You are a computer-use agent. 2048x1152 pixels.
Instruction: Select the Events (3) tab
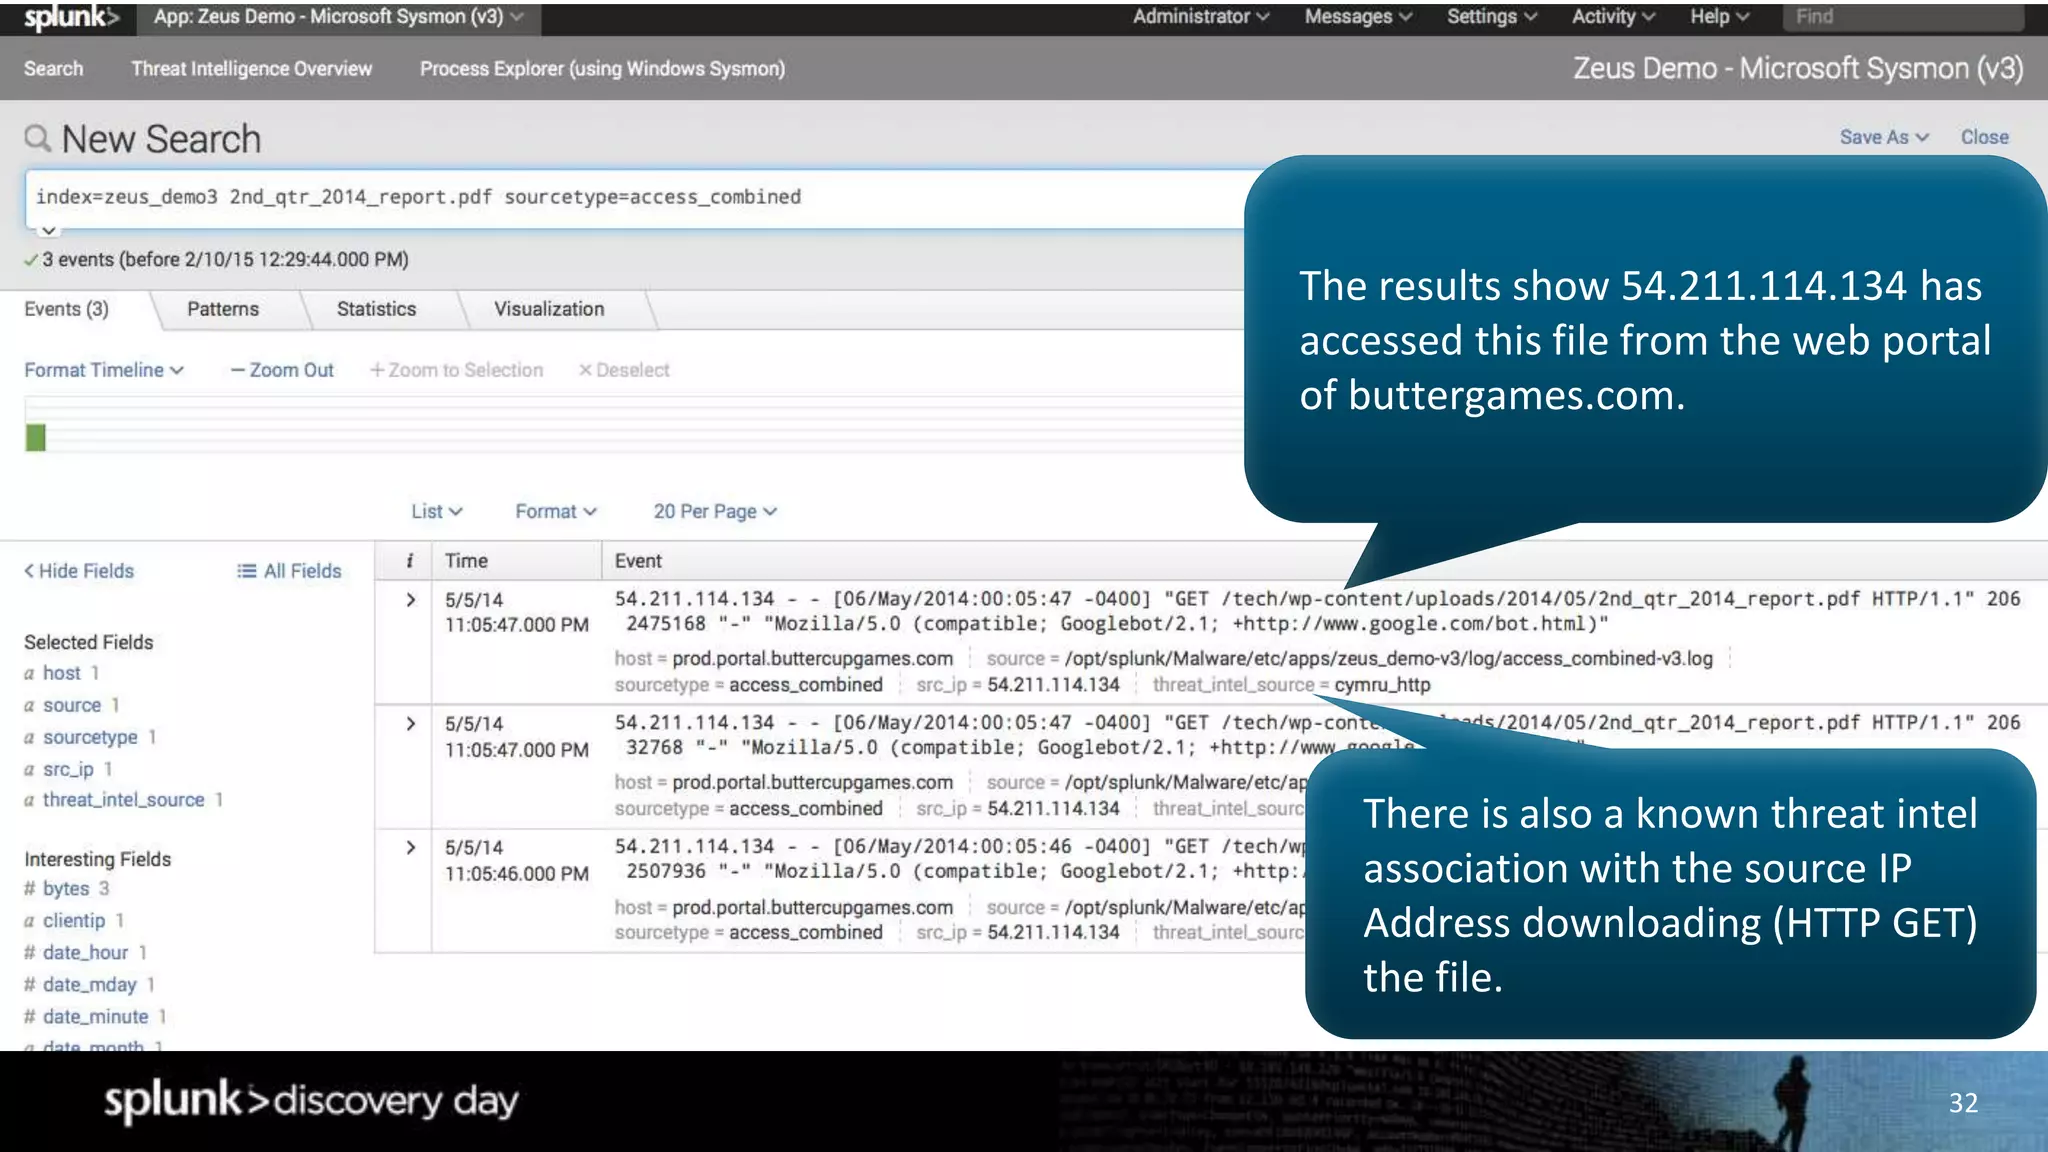coord(67,309)
